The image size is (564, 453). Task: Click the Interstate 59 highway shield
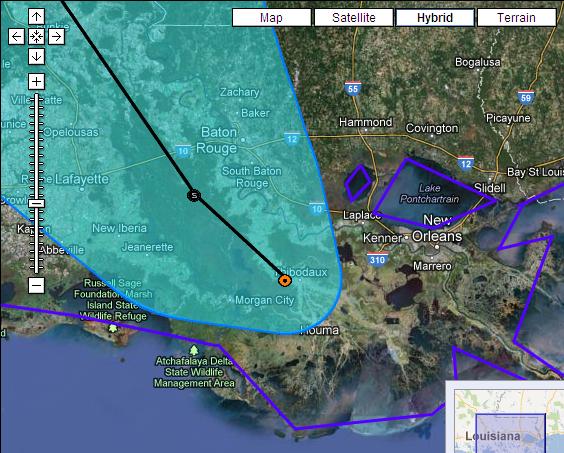click(526, 98)
